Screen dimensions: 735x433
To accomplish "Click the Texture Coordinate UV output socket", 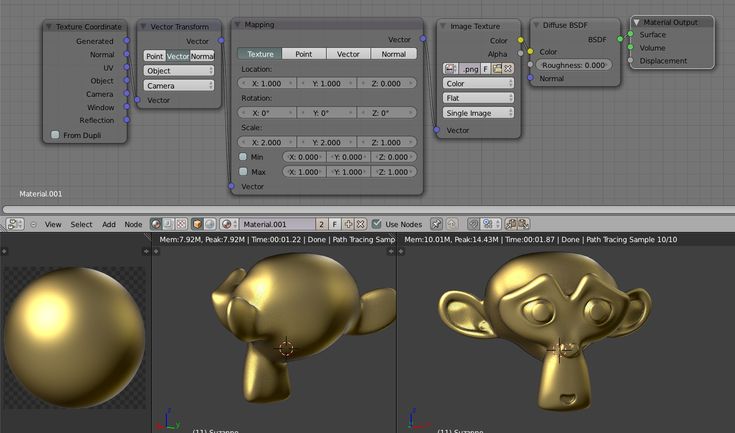I will [x=127, y=67].
